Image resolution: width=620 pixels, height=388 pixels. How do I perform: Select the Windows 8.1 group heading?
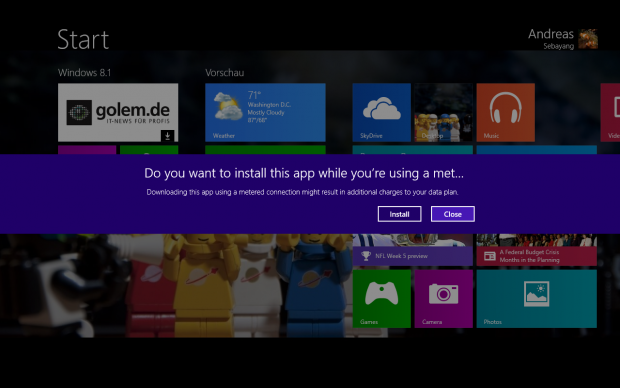click(x=84, y=73)
